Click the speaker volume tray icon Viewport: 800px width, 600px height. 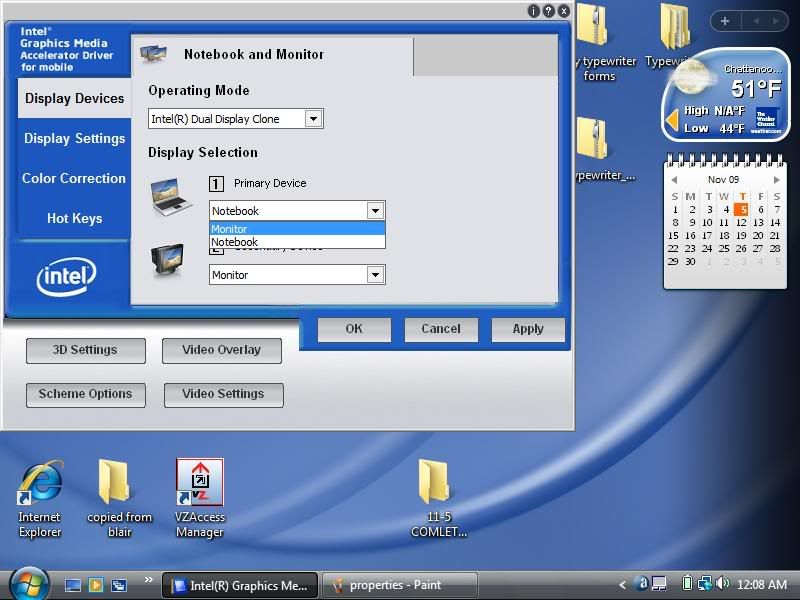point(722,583)
